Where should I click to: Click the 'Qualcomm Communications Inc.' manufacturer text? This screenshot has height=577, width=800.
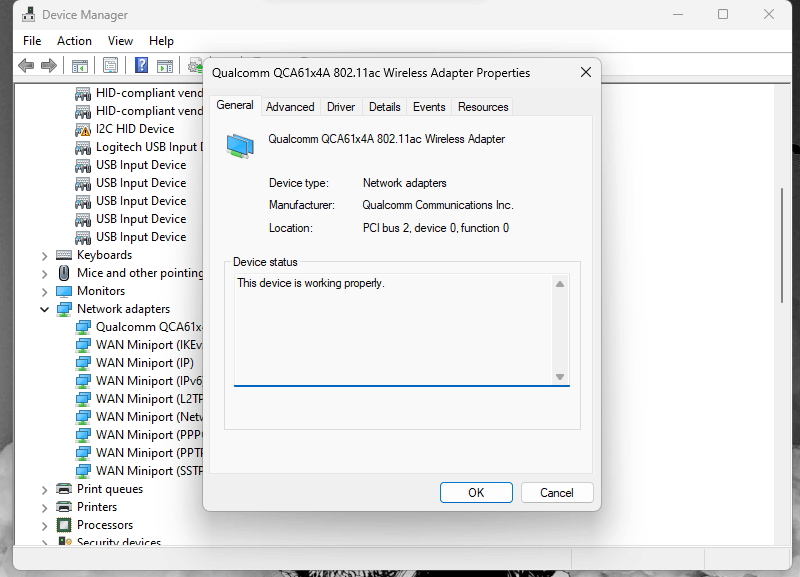point(438,205)
